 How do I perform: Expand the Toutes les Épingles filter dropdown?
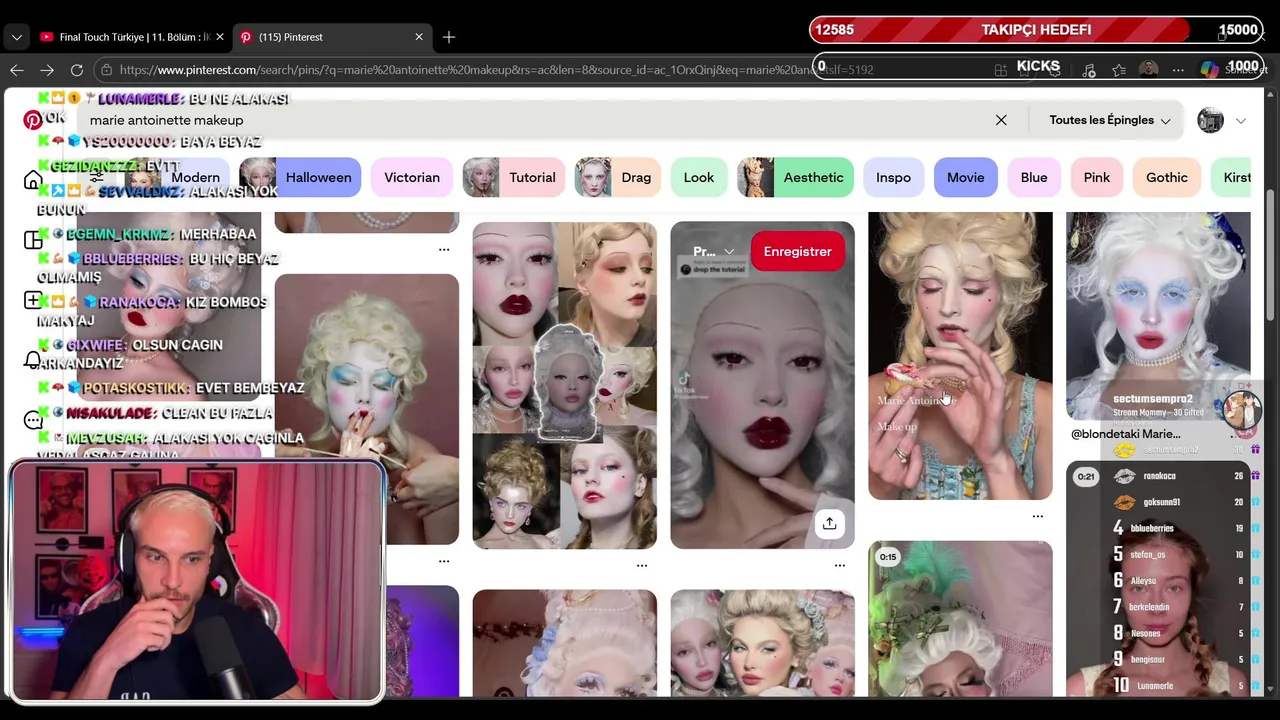(1109, 120)
